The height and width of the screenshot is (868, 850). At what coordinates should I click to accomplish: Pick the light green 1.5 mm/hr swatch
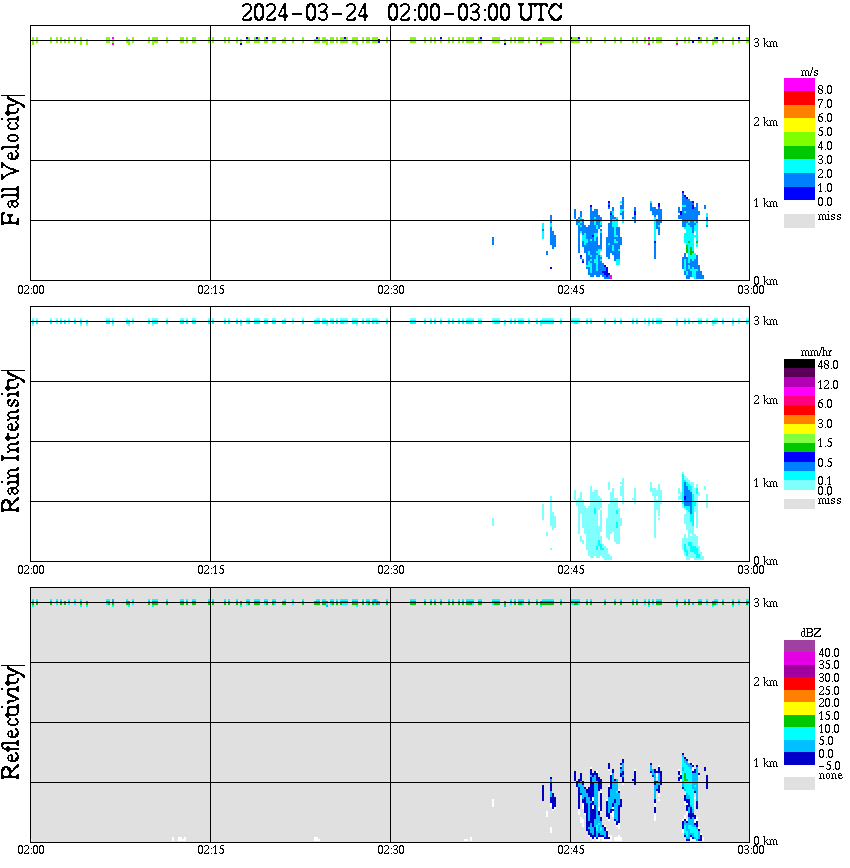[x=799, y=438]
